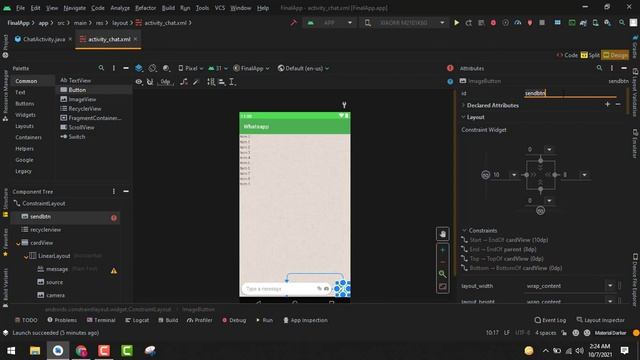Toggle the left horizontal constraint bias icon
640x360 pixels.
click(485, 175)
